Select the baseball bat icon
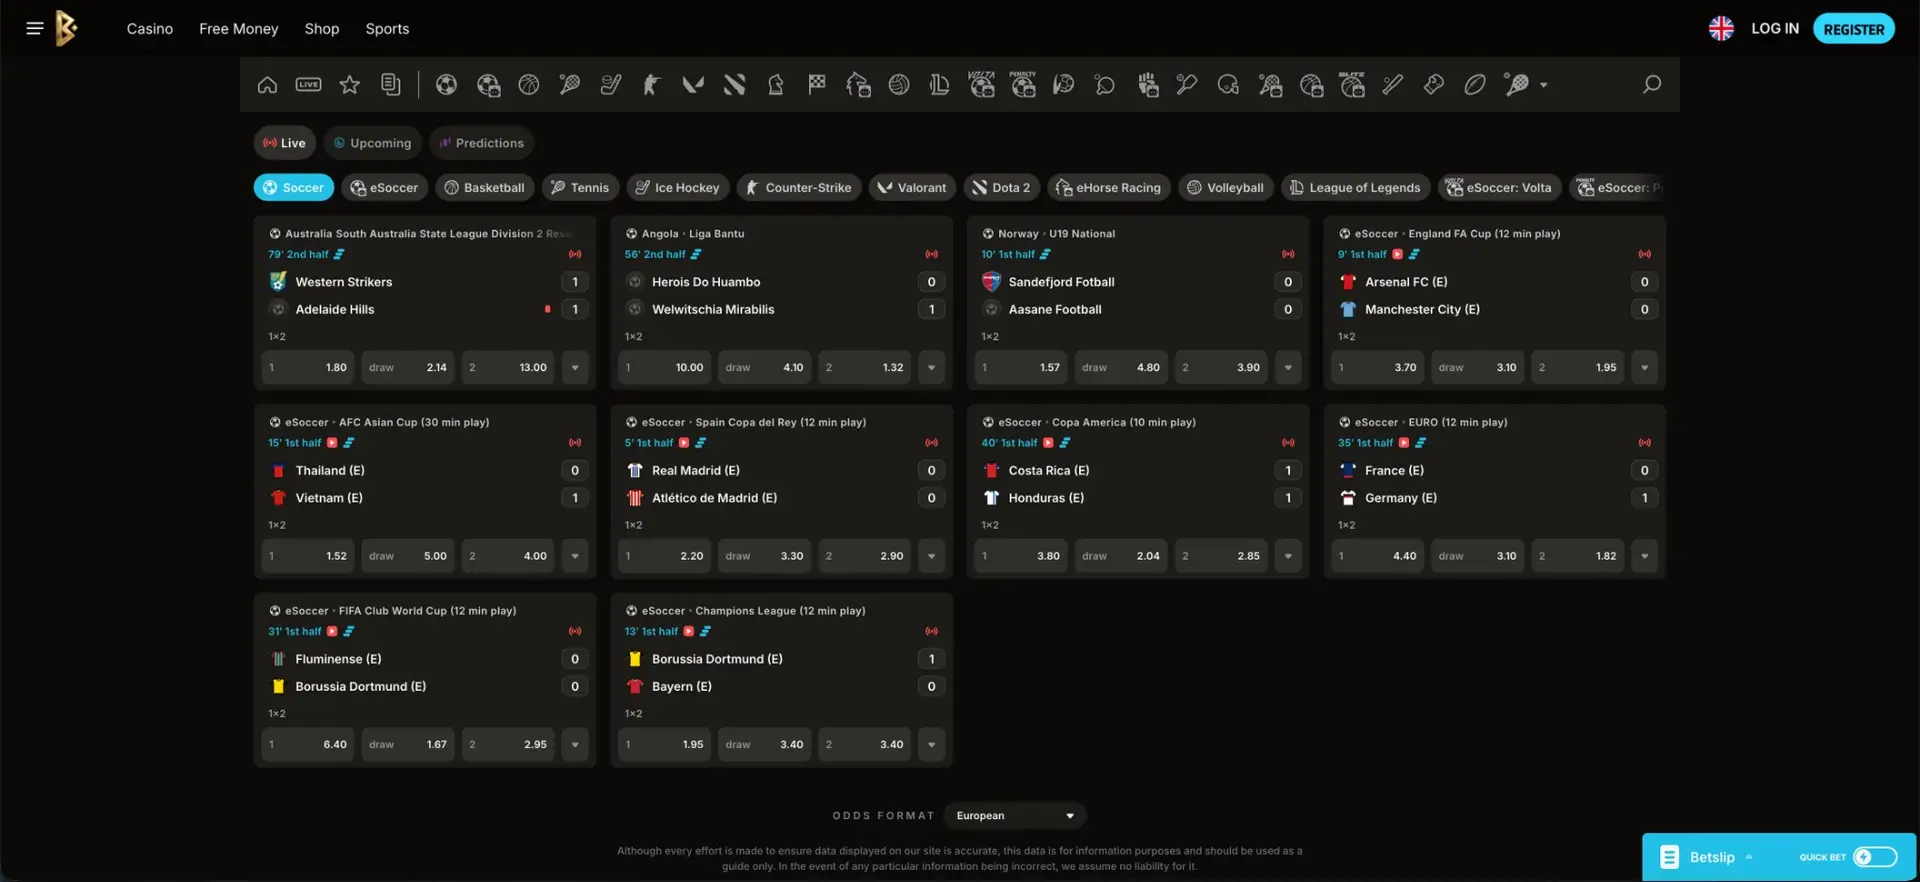1920x882 pixels. coord(1392,85)
